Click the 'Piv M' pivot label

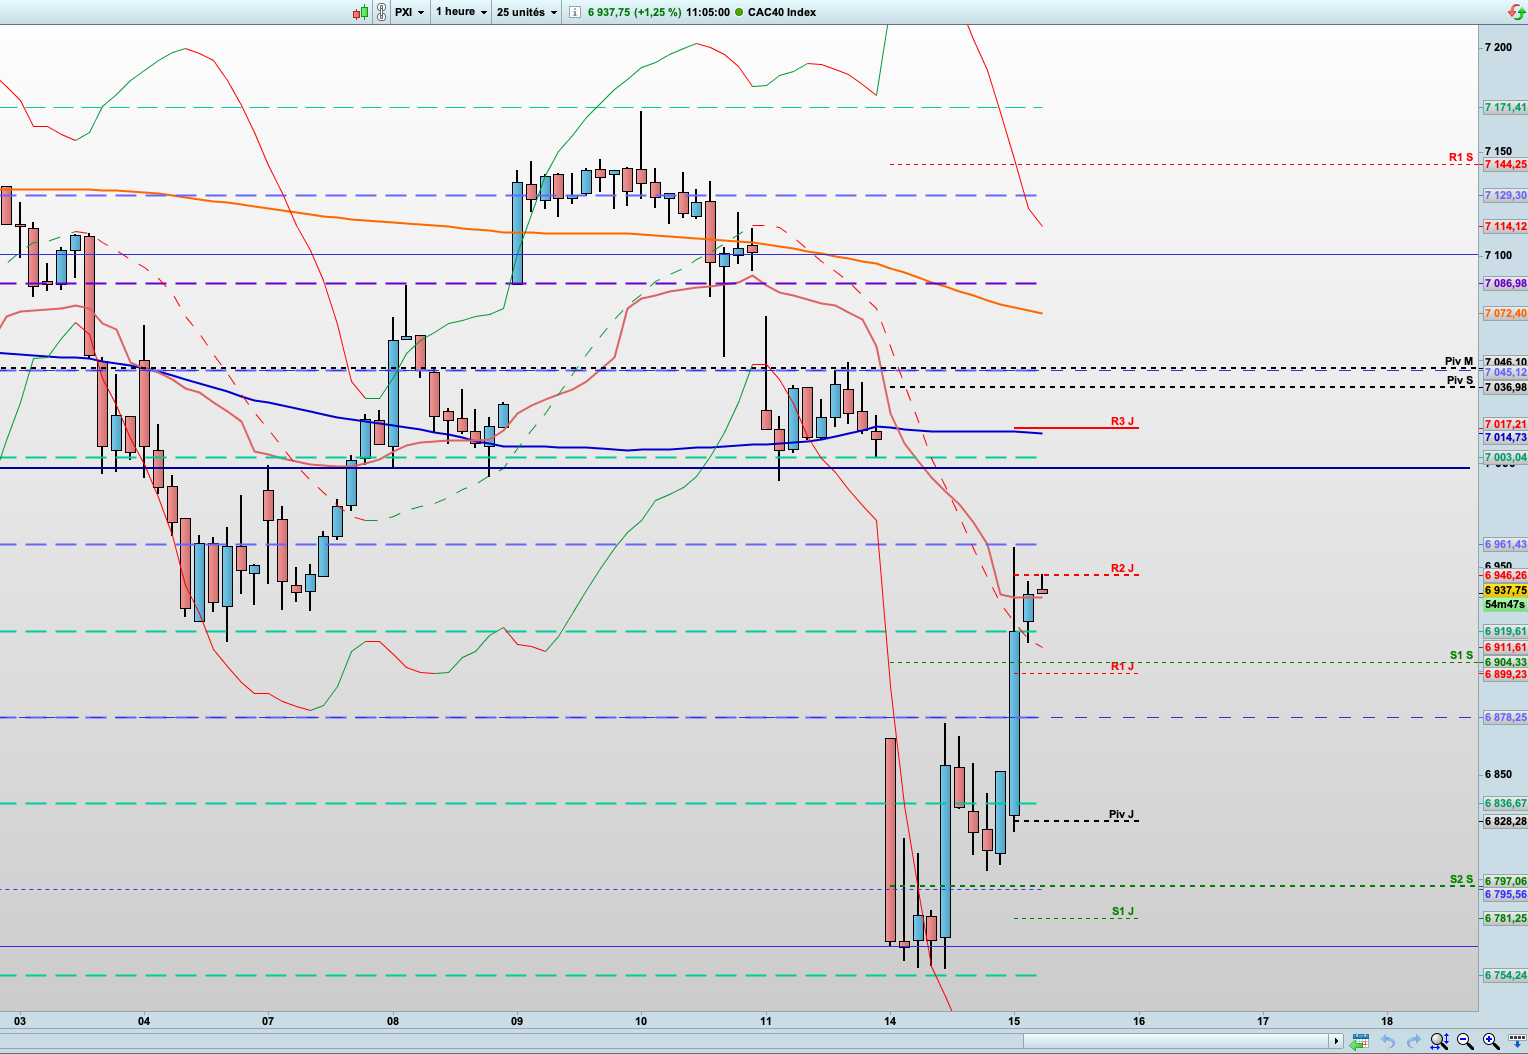(x=1459, y=361)
